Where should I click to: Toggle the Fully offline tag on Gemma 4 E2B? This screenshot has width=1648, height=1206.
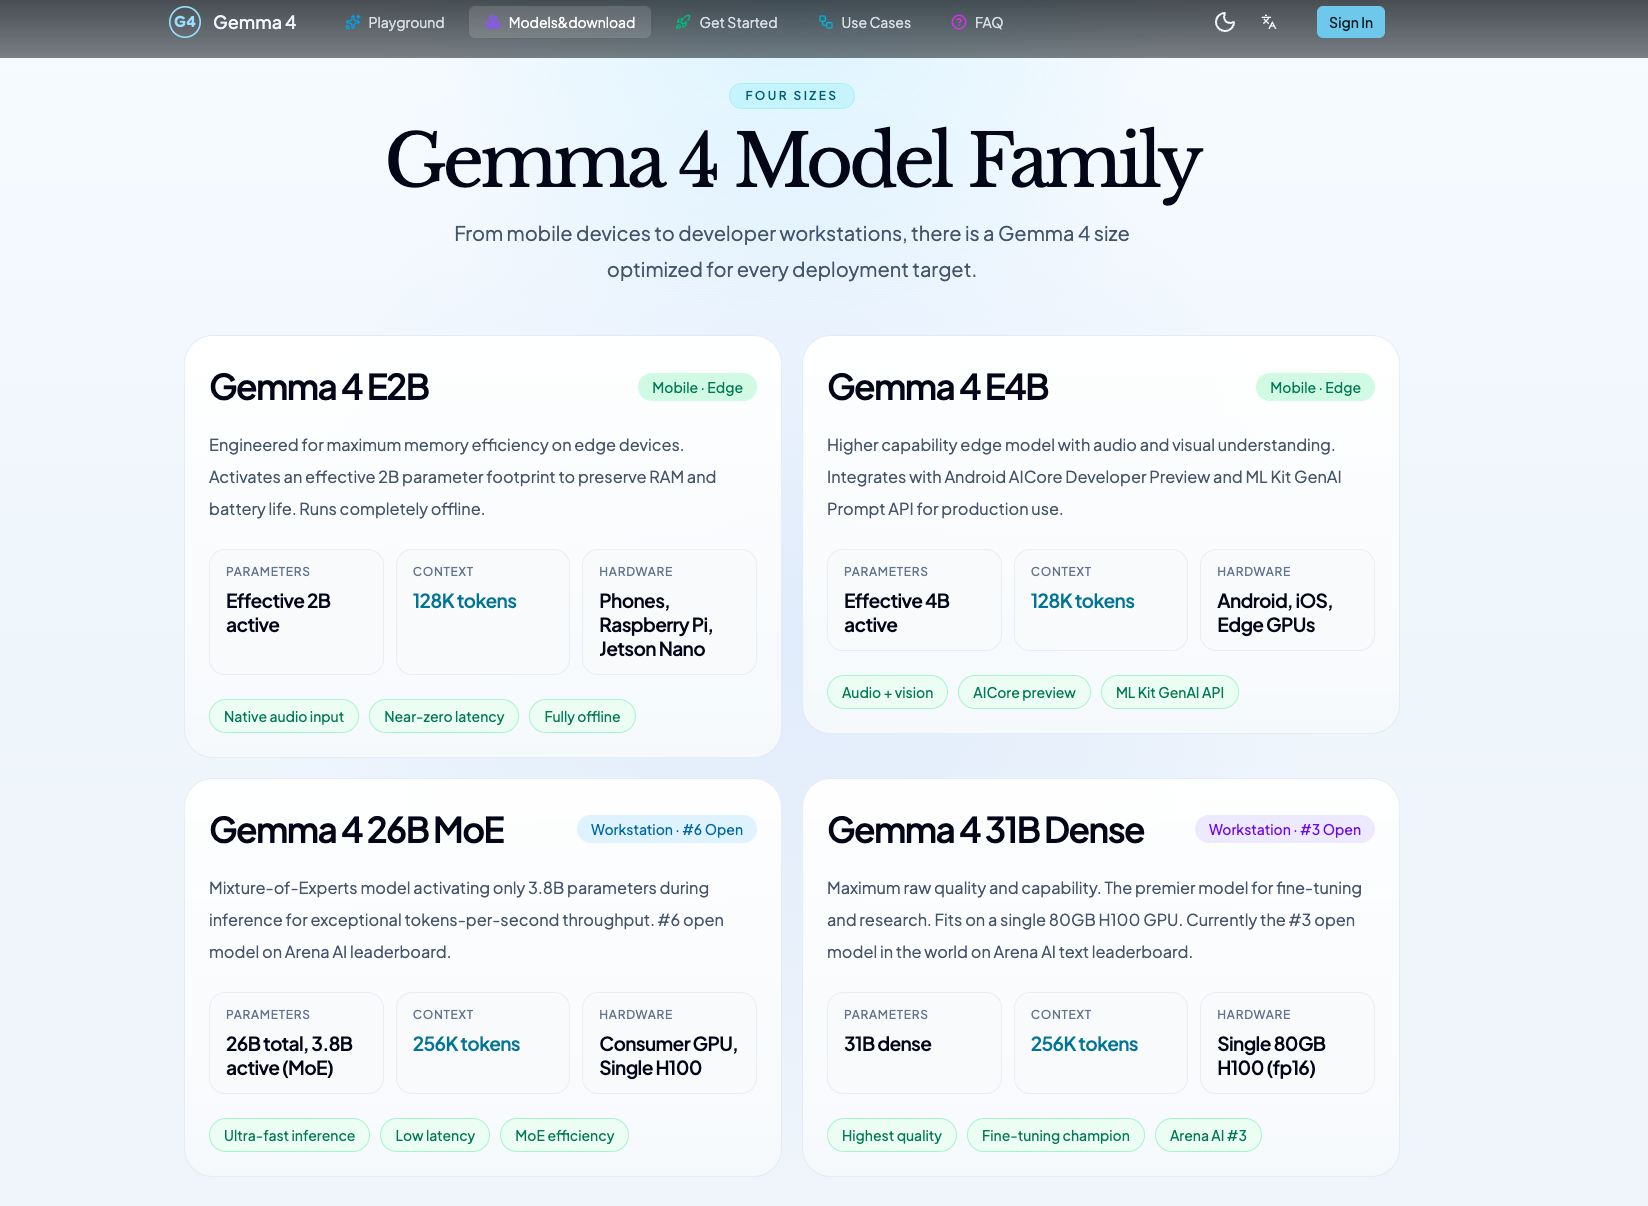tap(582, 716)
